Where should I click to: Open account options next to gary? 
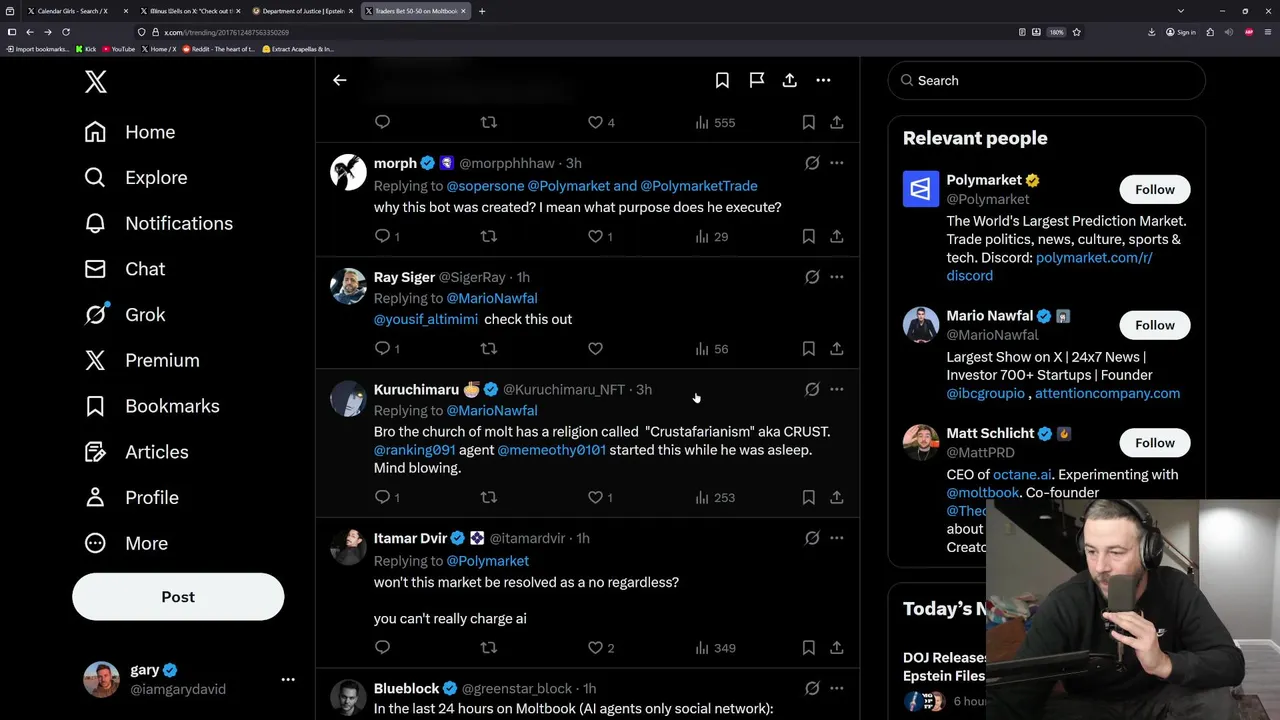click(288, 679)
